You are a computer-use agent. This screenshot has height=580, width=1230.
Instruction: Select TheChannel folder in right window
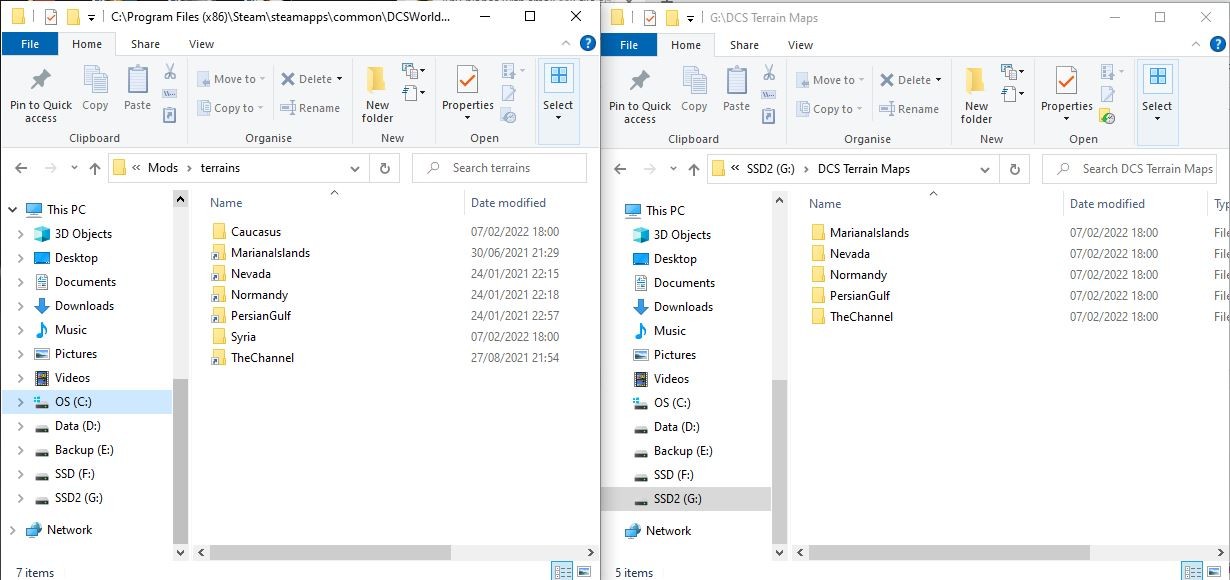coord(861,317)
